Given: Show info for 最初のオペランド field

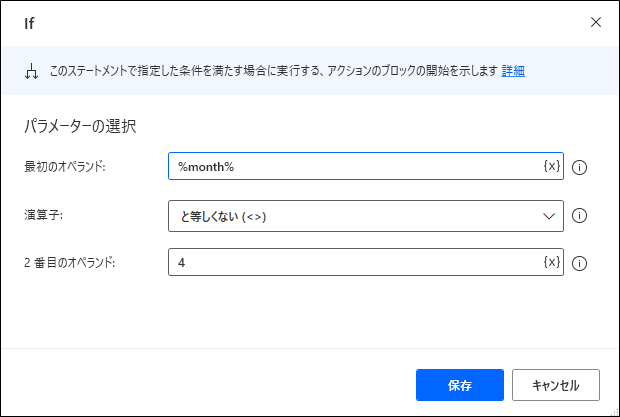Looking at the screenshot, I should click(x=579, y=167).
